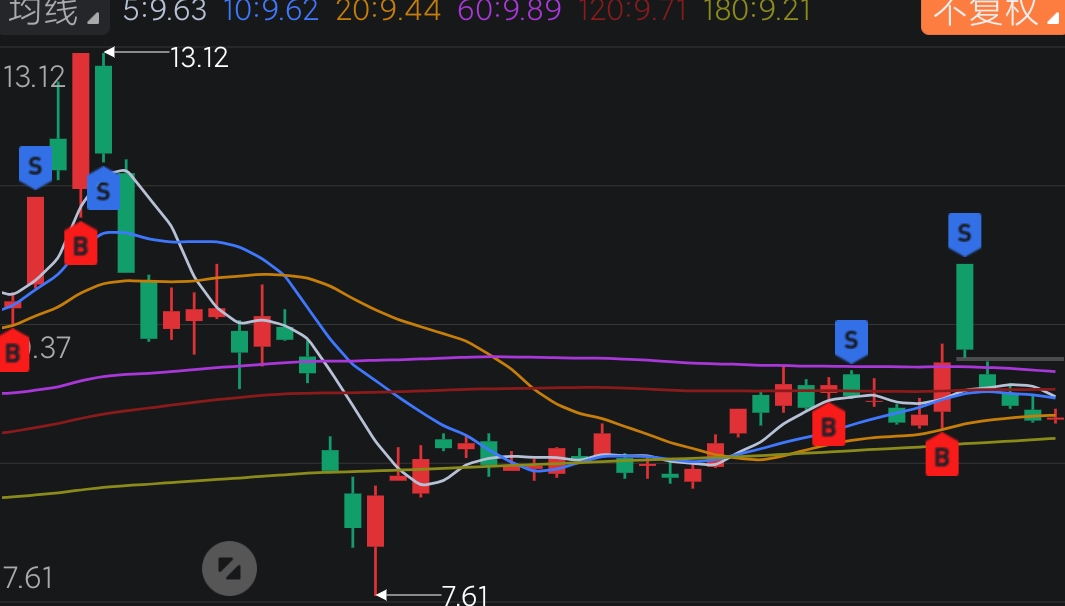Select the dark red 120:9.71 value
Image resolution: width=1065 pixels, height=606 pixels.
[x=633, y=11]
